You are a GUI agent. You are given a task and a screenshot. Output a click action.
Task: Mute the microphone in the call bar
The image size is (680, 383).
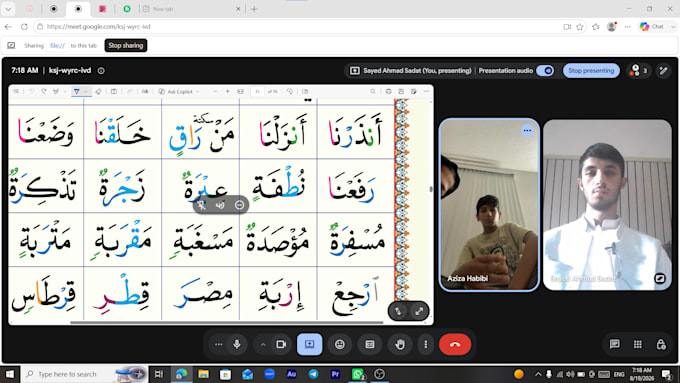tap(237, 344)
